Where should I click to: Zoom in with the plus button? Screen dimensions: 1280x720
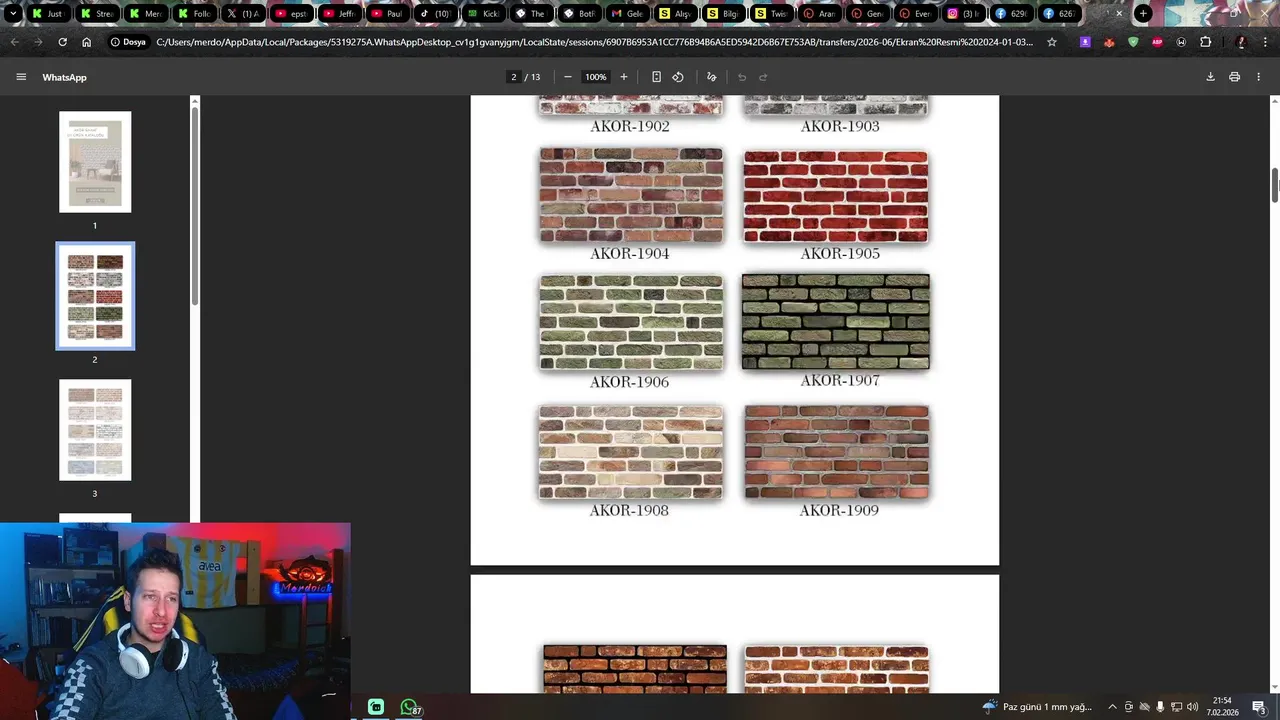pos(624,77)
